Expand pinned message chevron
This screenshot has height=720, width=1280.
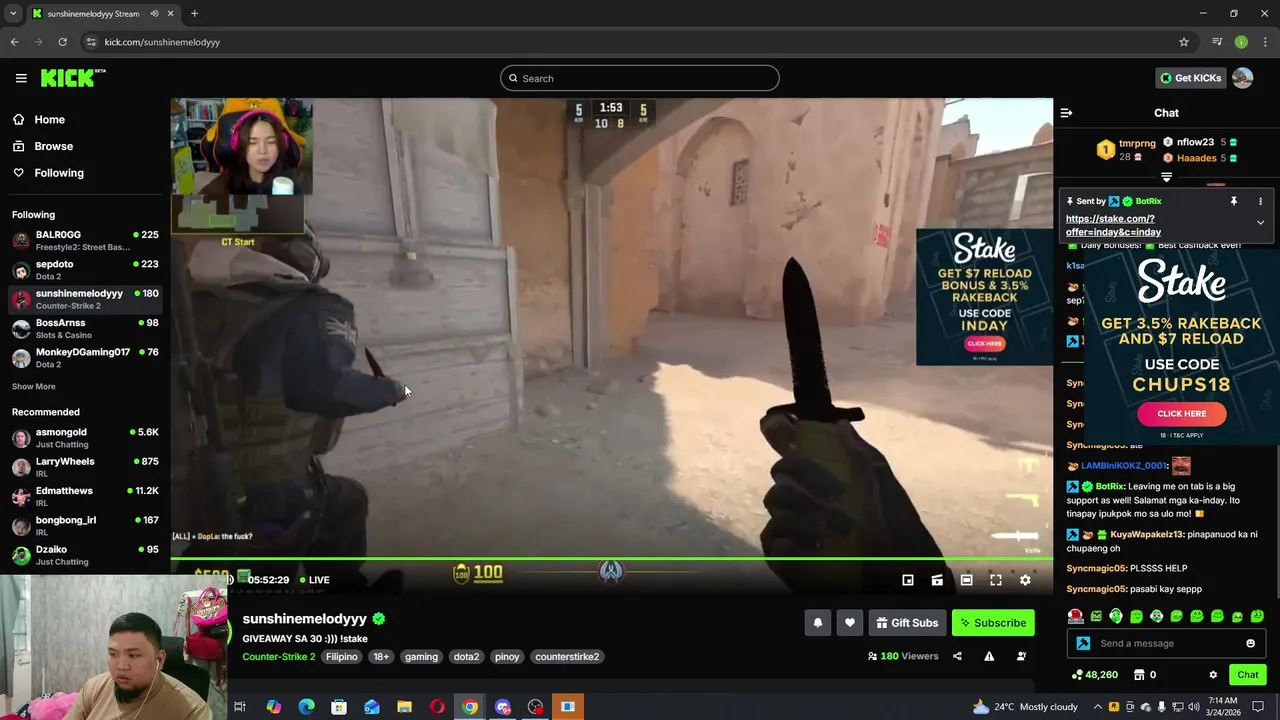click(1260, 222)
